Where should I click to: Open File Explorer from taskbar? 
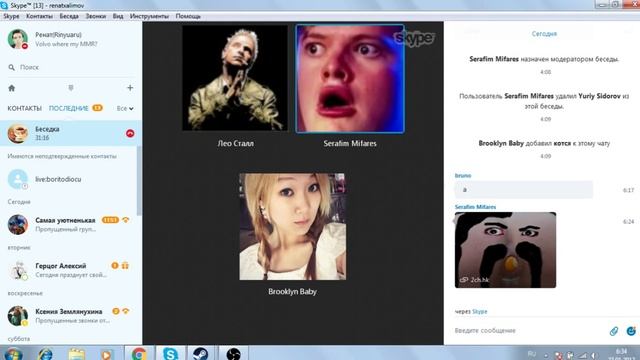point(76,353)
